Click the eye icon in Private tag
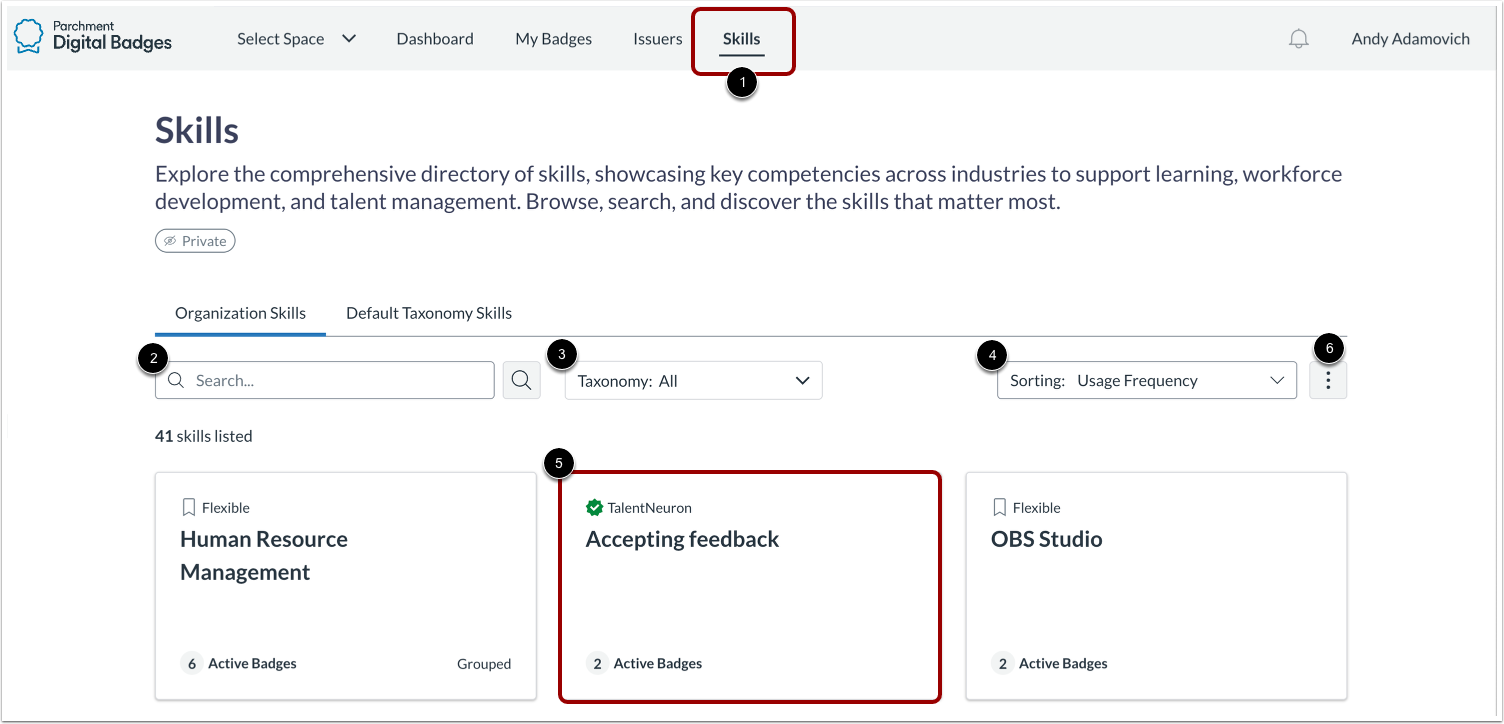 point(170,241)
